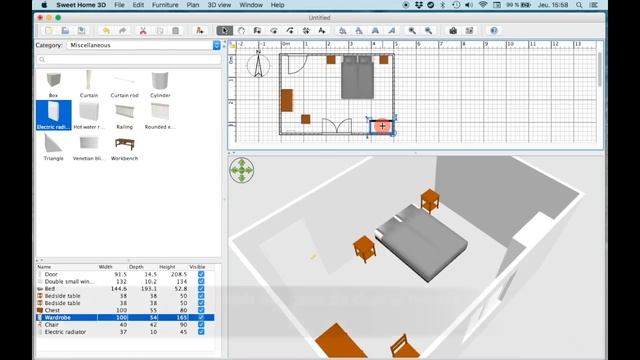Click the Open home toolbar icon
This screenshot has width=640, height=360.
tap(65, 31)
